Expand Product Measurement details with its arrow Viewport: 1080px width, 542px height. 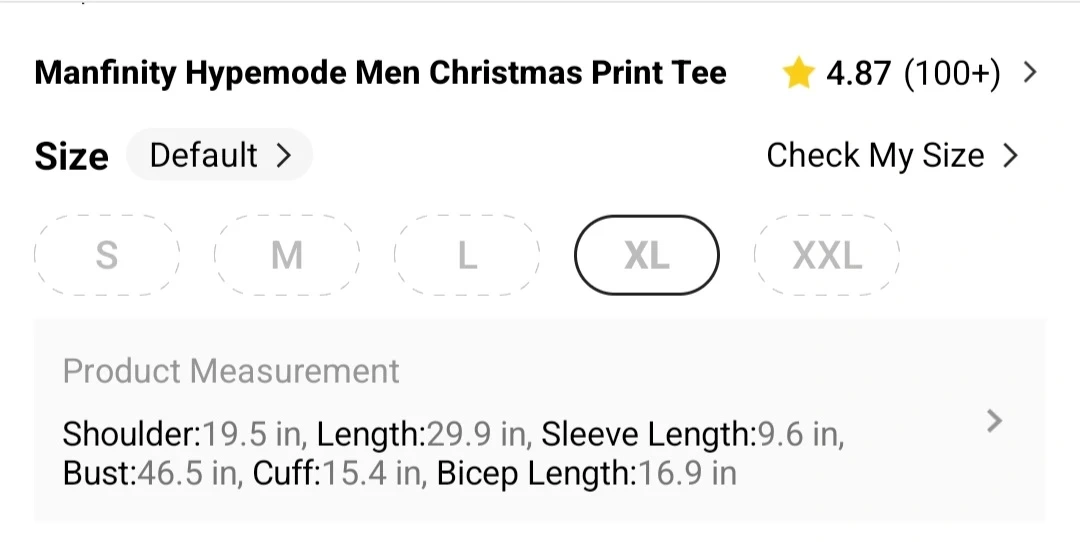point(994,421)
